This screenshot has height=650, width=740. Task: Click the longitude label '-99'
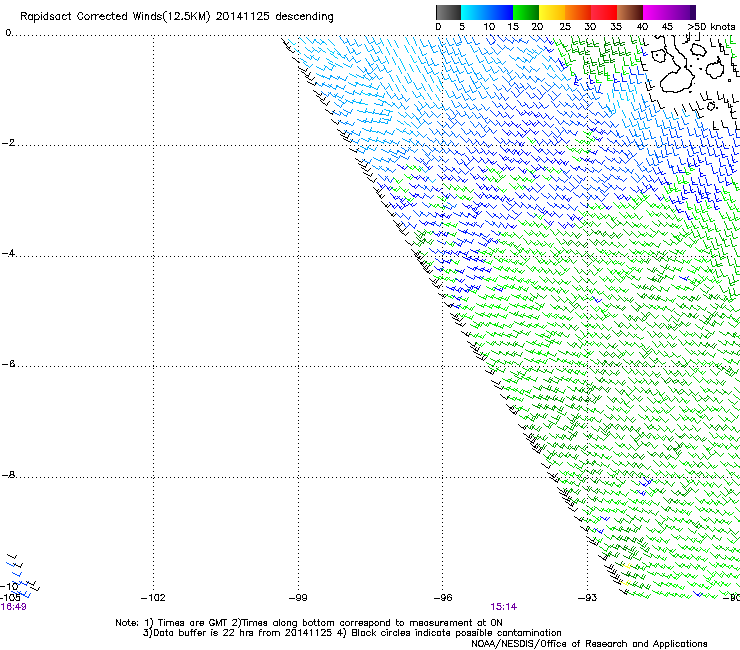pyautogui.click(x=298, y=598)
